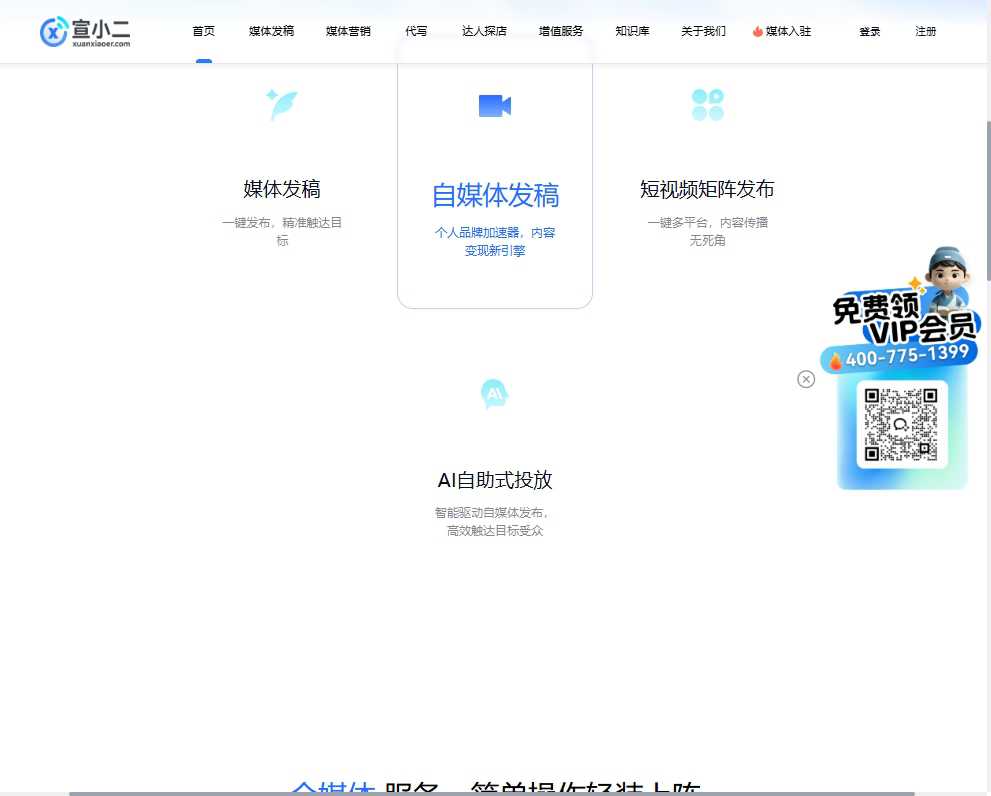Open the 媒体营销 navigation item

click(347, 31)
